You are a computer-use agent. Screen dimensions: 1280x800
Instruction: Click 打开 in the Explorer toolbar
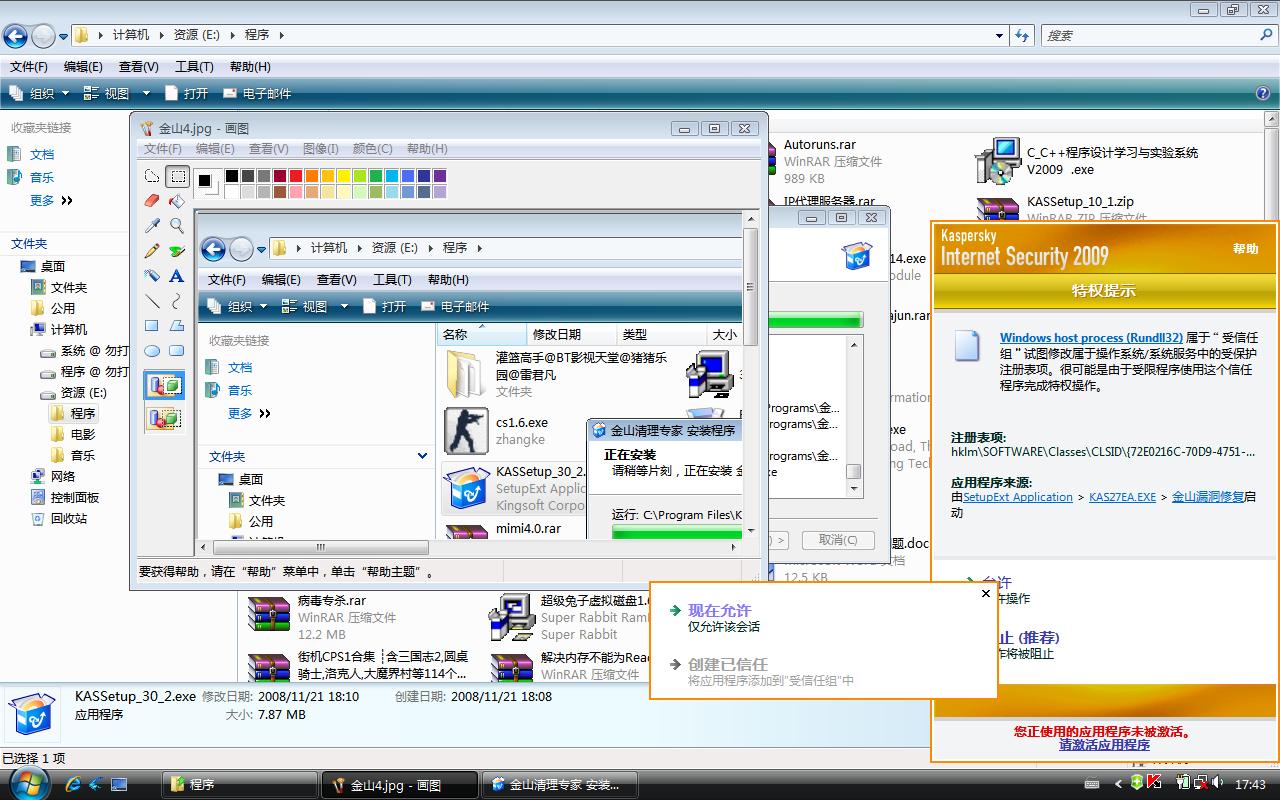pyautogui.click(x=186, y=93)
